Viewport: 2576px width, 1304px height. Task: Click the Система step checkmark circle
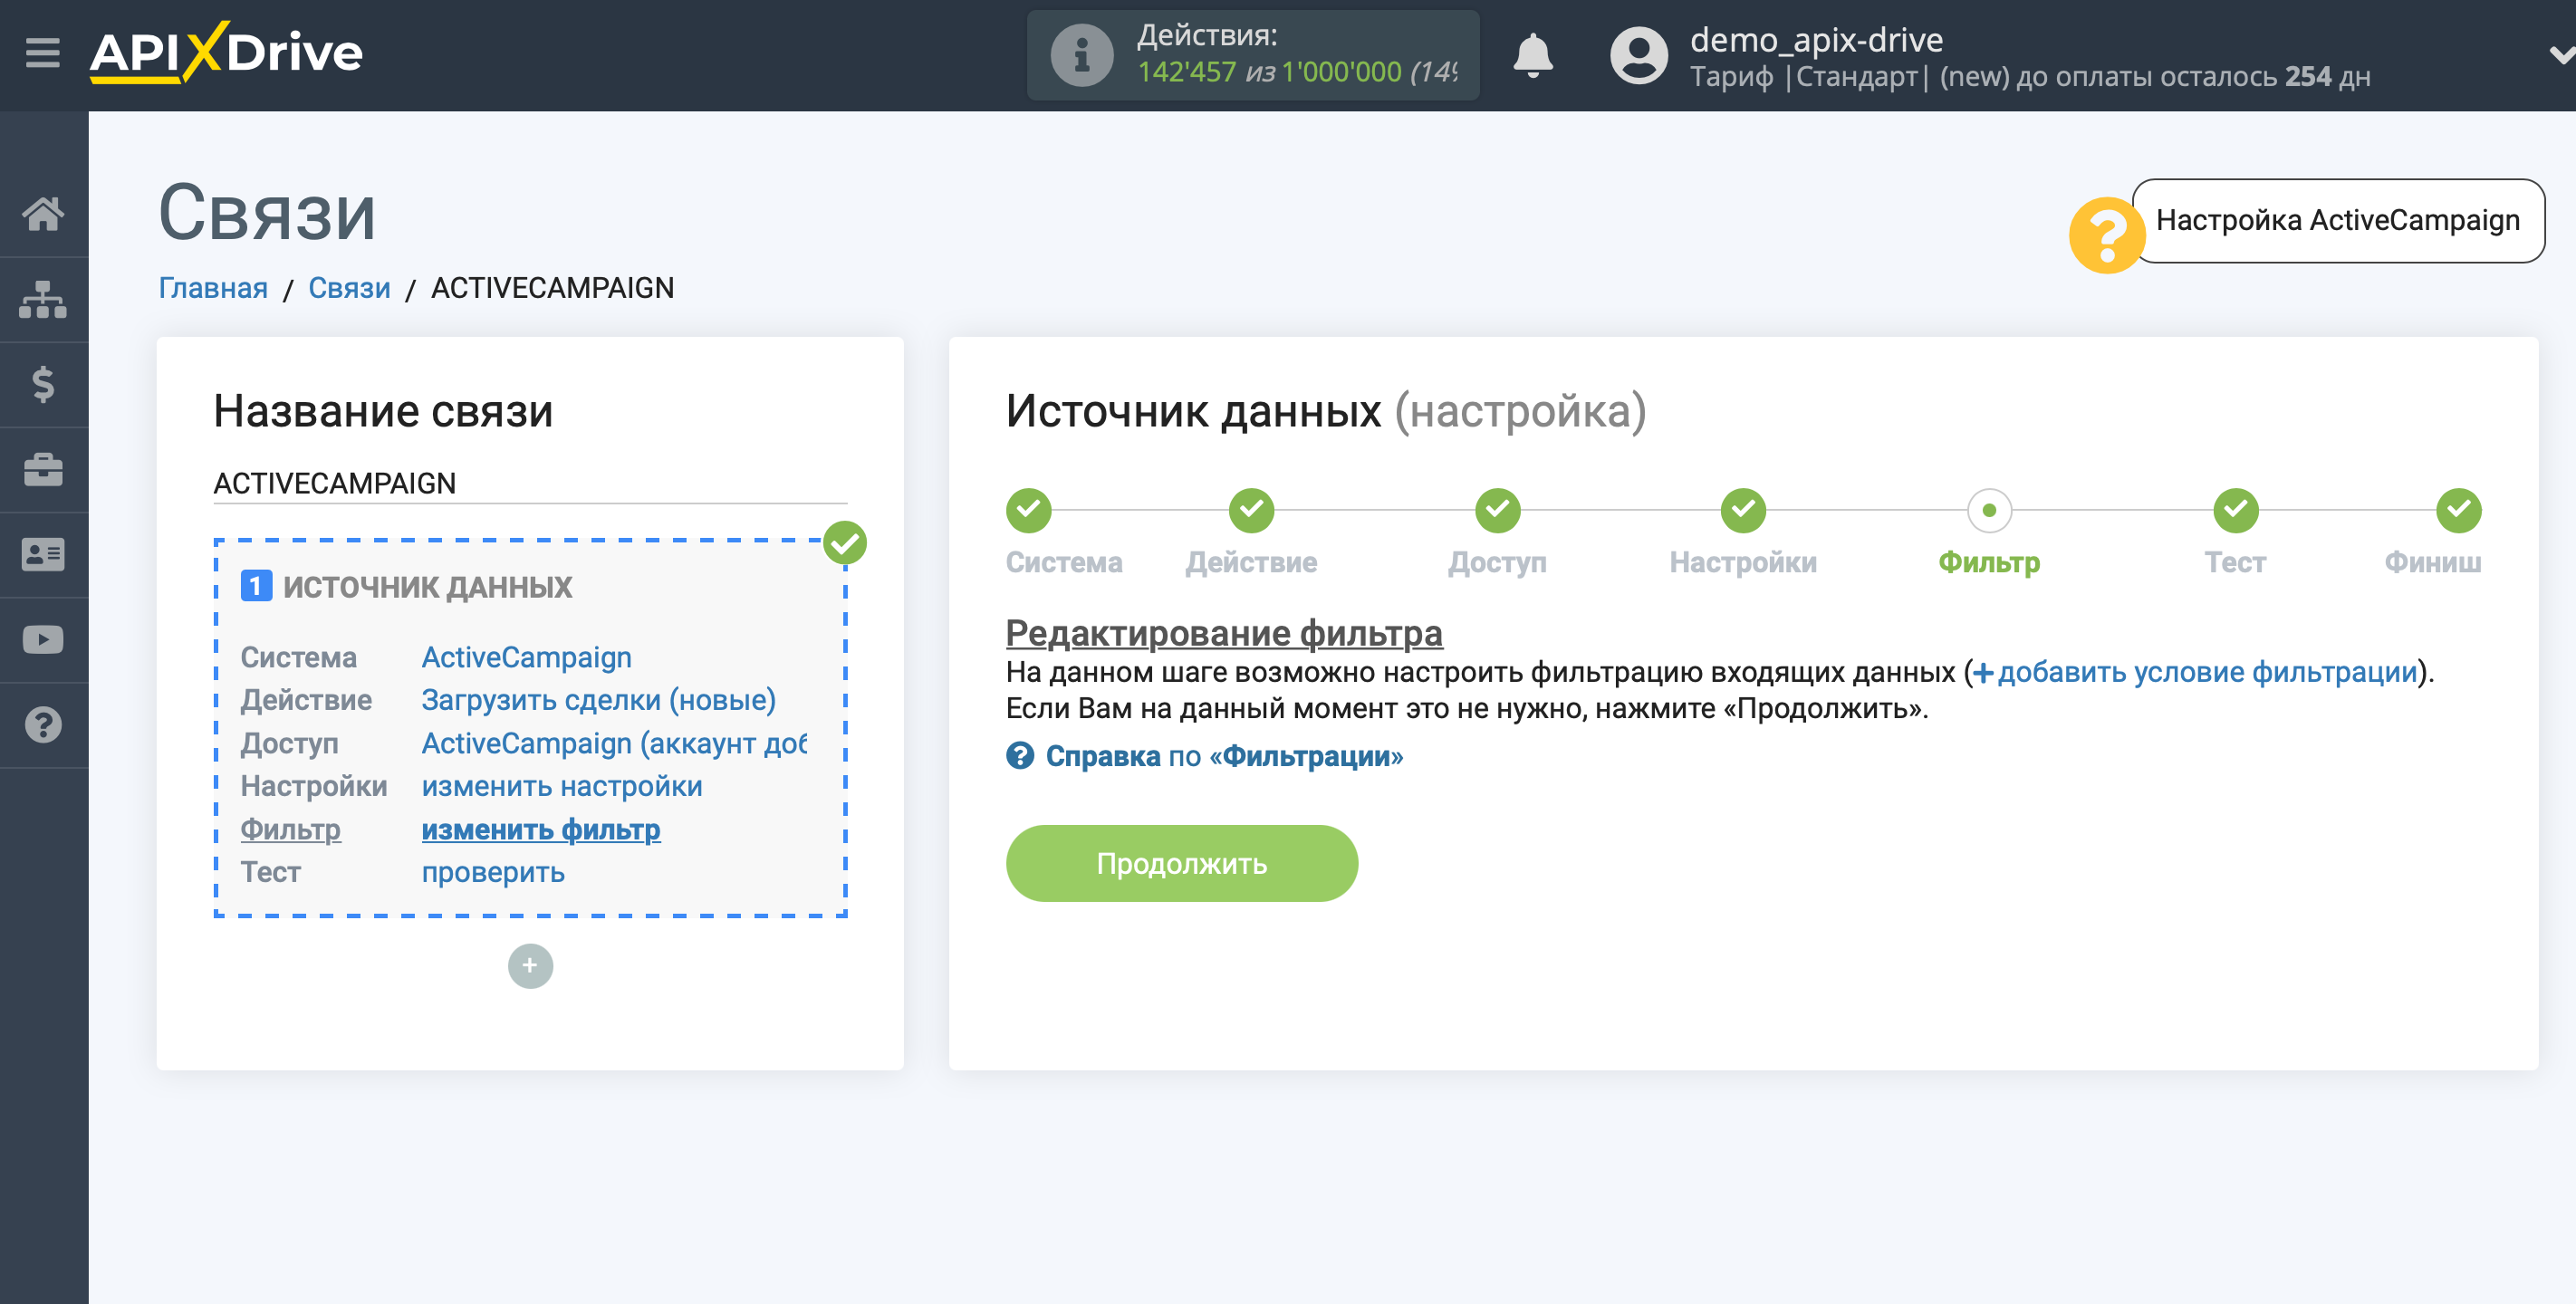tap(1028, 510)
